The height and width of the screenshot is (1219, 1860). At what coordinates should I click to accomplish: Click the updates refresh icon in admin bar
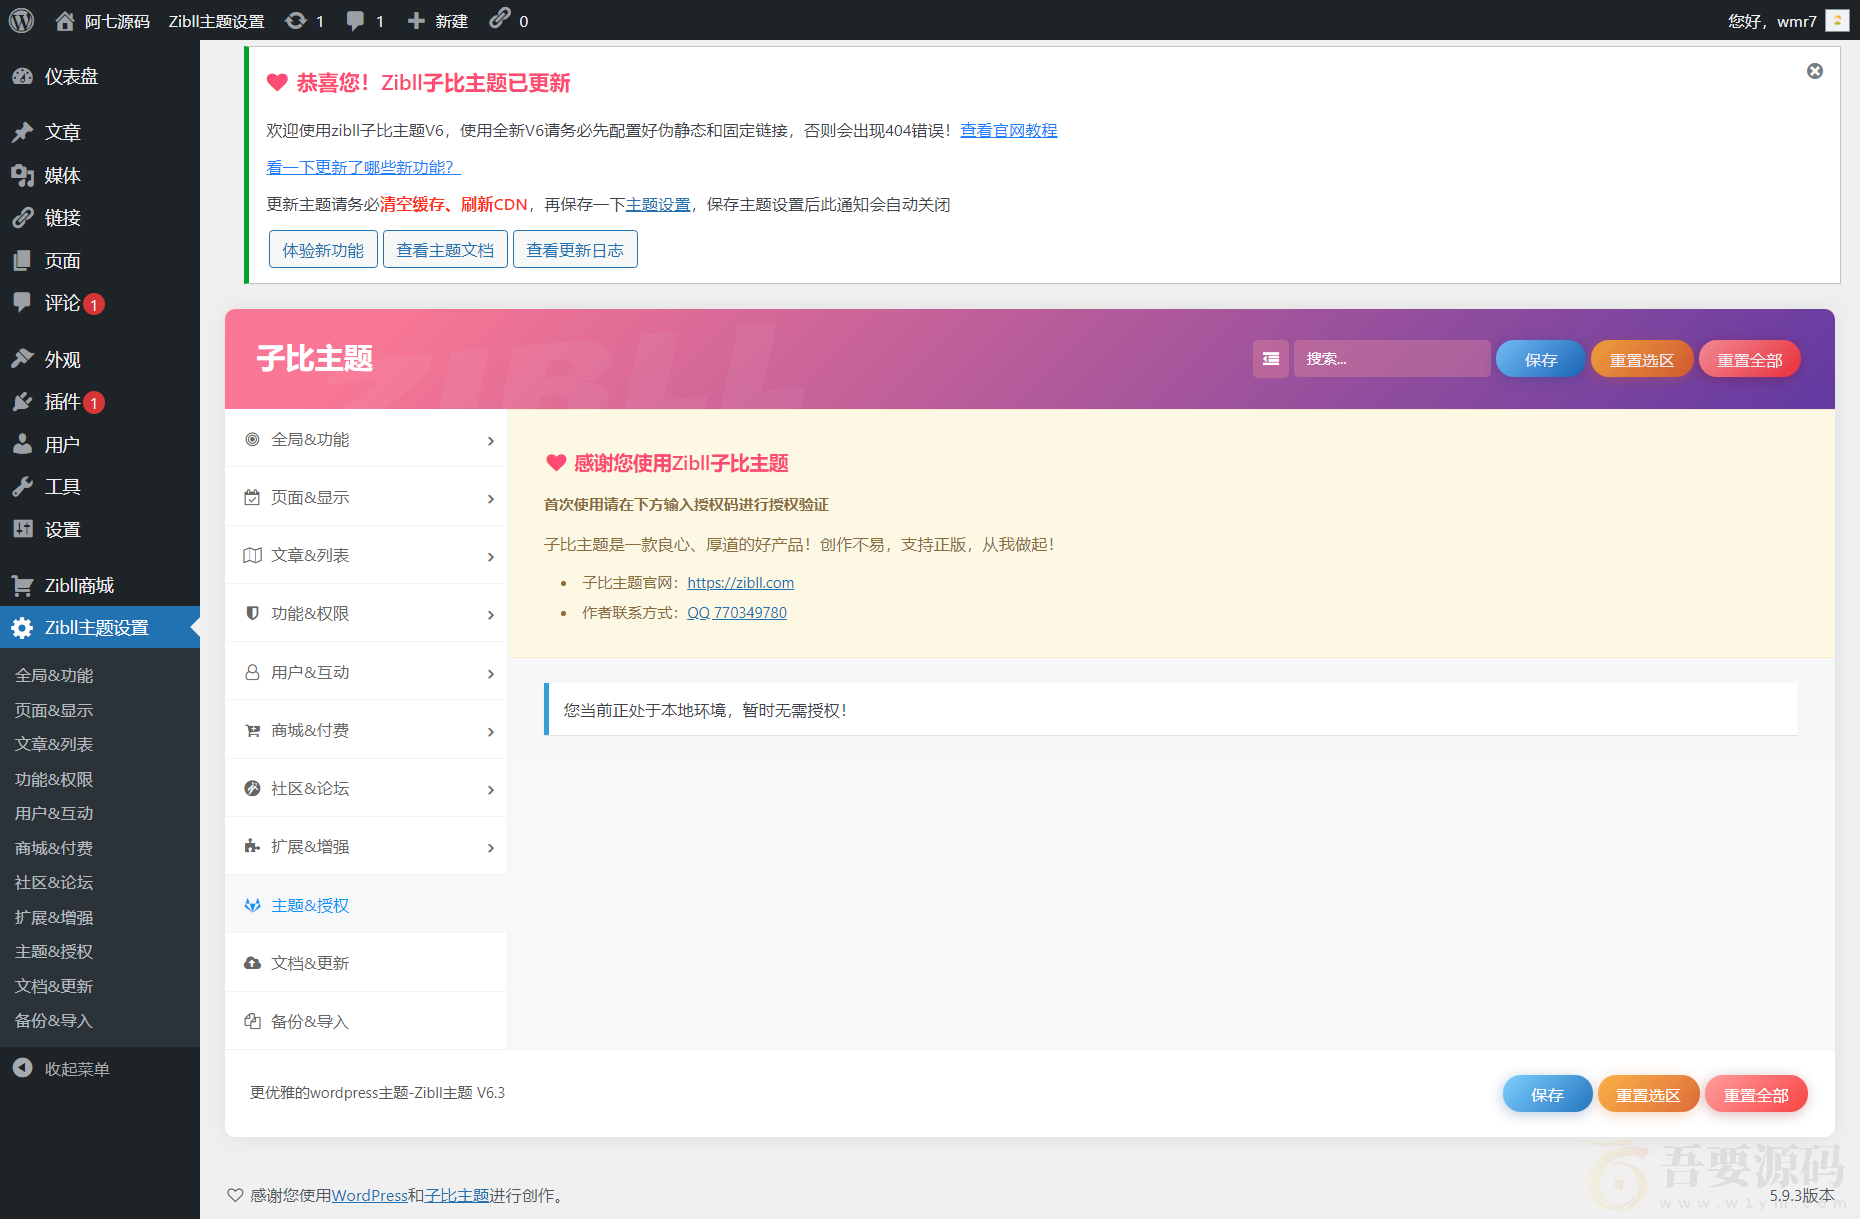pyautogui.click(x=296, y=20)
